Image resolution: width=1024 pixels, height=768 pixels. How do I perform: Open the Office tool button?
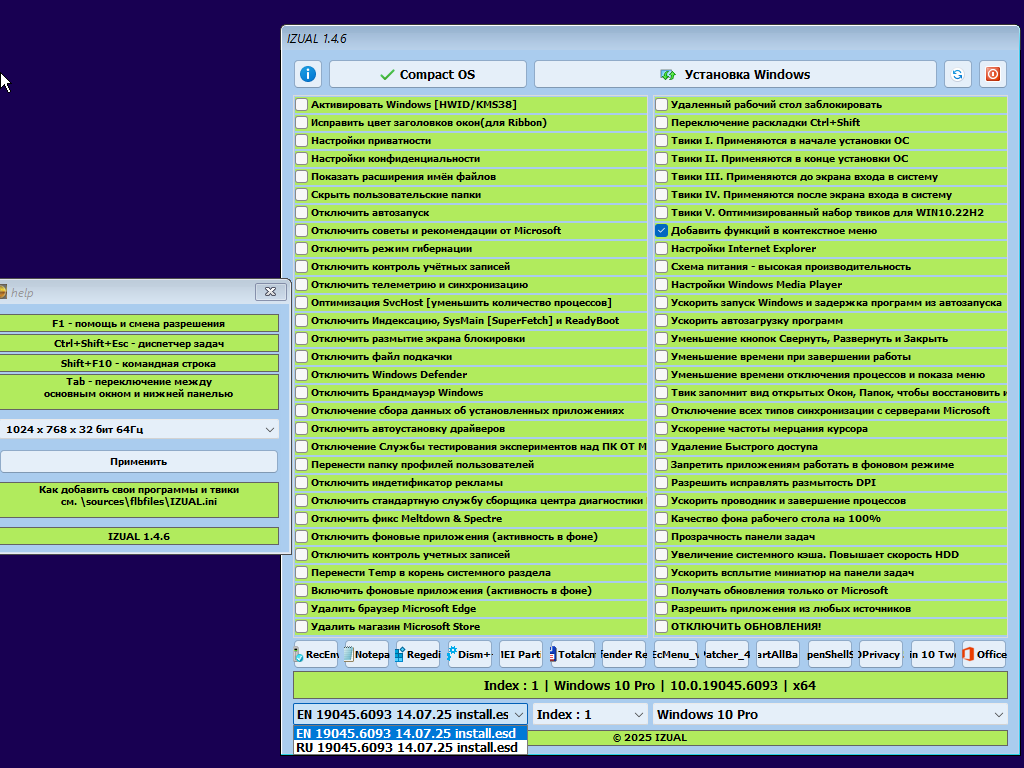[x=985, y=654]
